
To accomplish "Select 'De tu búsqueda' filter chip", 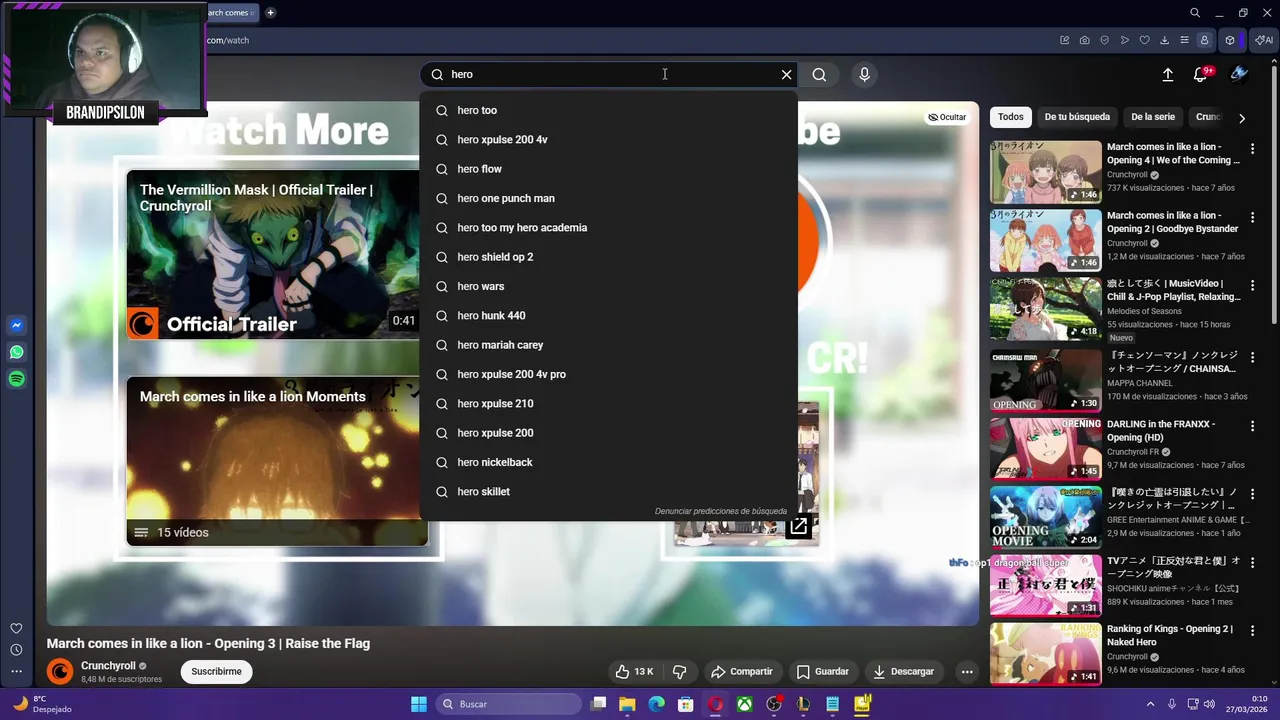I will pos(1077,117).
